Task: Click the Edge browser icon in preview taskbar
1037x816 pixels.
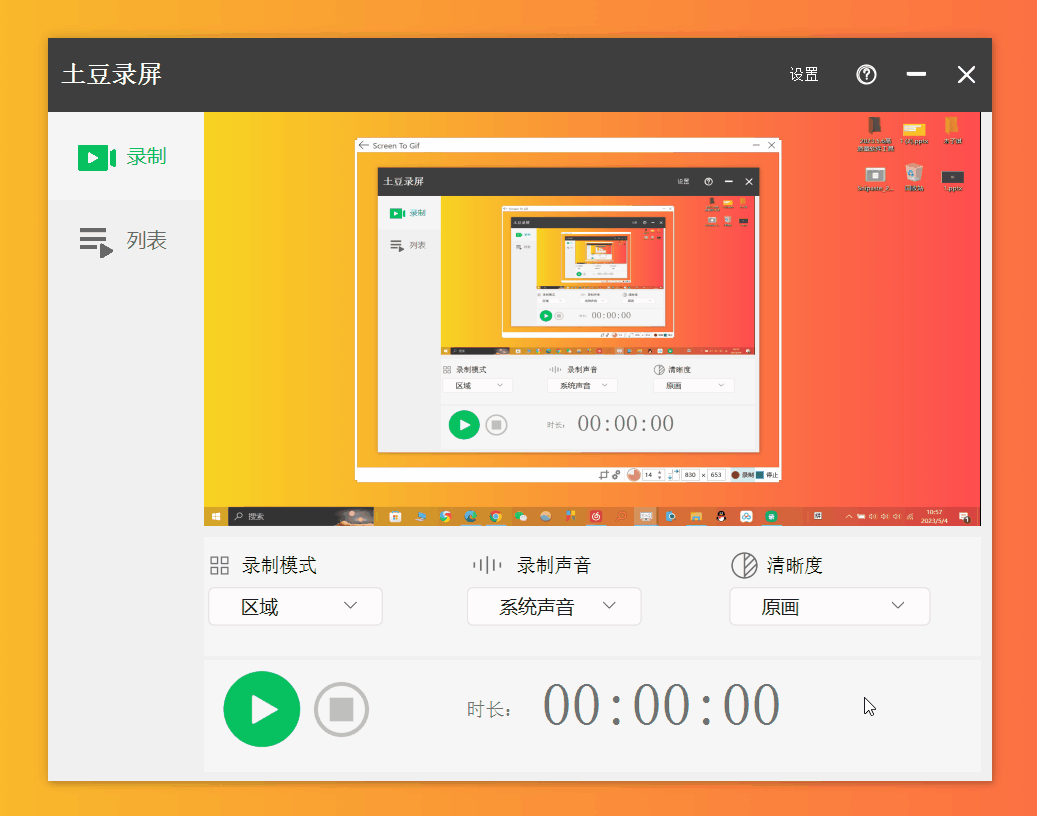Action: pyautogui.click(x=470, y=516)
